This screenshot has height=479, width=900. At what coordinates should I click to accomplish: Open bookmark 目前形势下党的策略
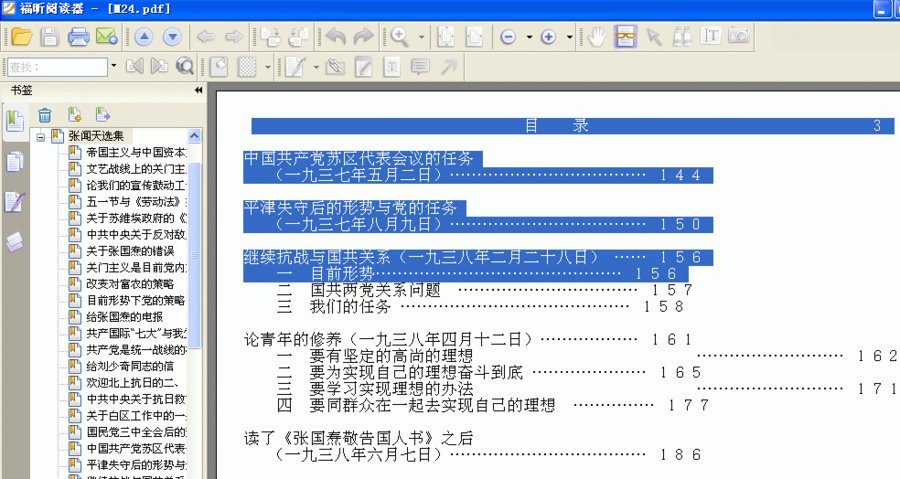coord(136,301)
